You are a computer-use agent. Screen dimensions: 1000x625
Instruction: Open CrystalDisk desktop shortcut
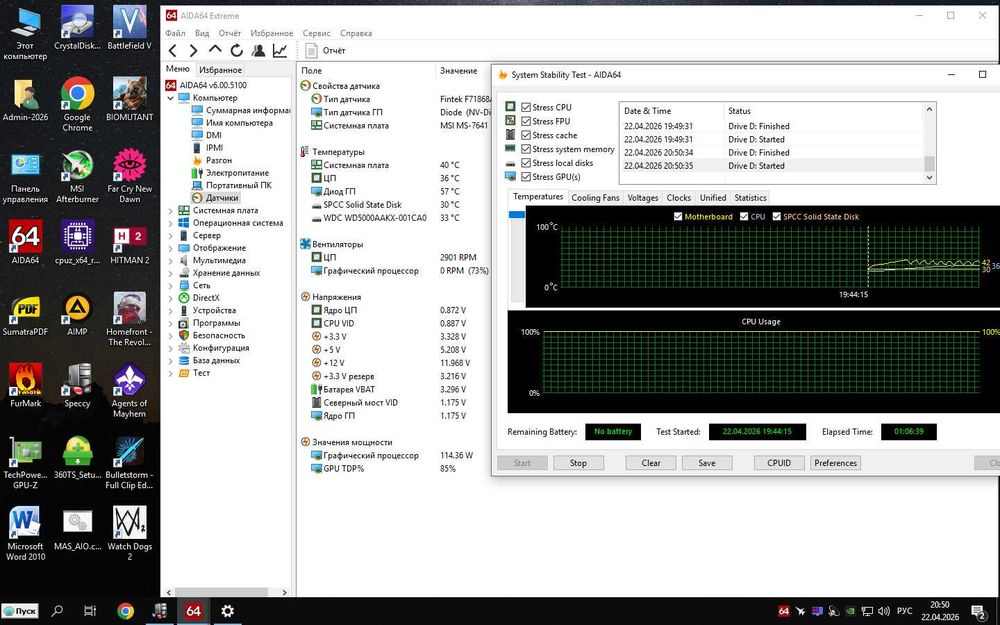[77, 27]
